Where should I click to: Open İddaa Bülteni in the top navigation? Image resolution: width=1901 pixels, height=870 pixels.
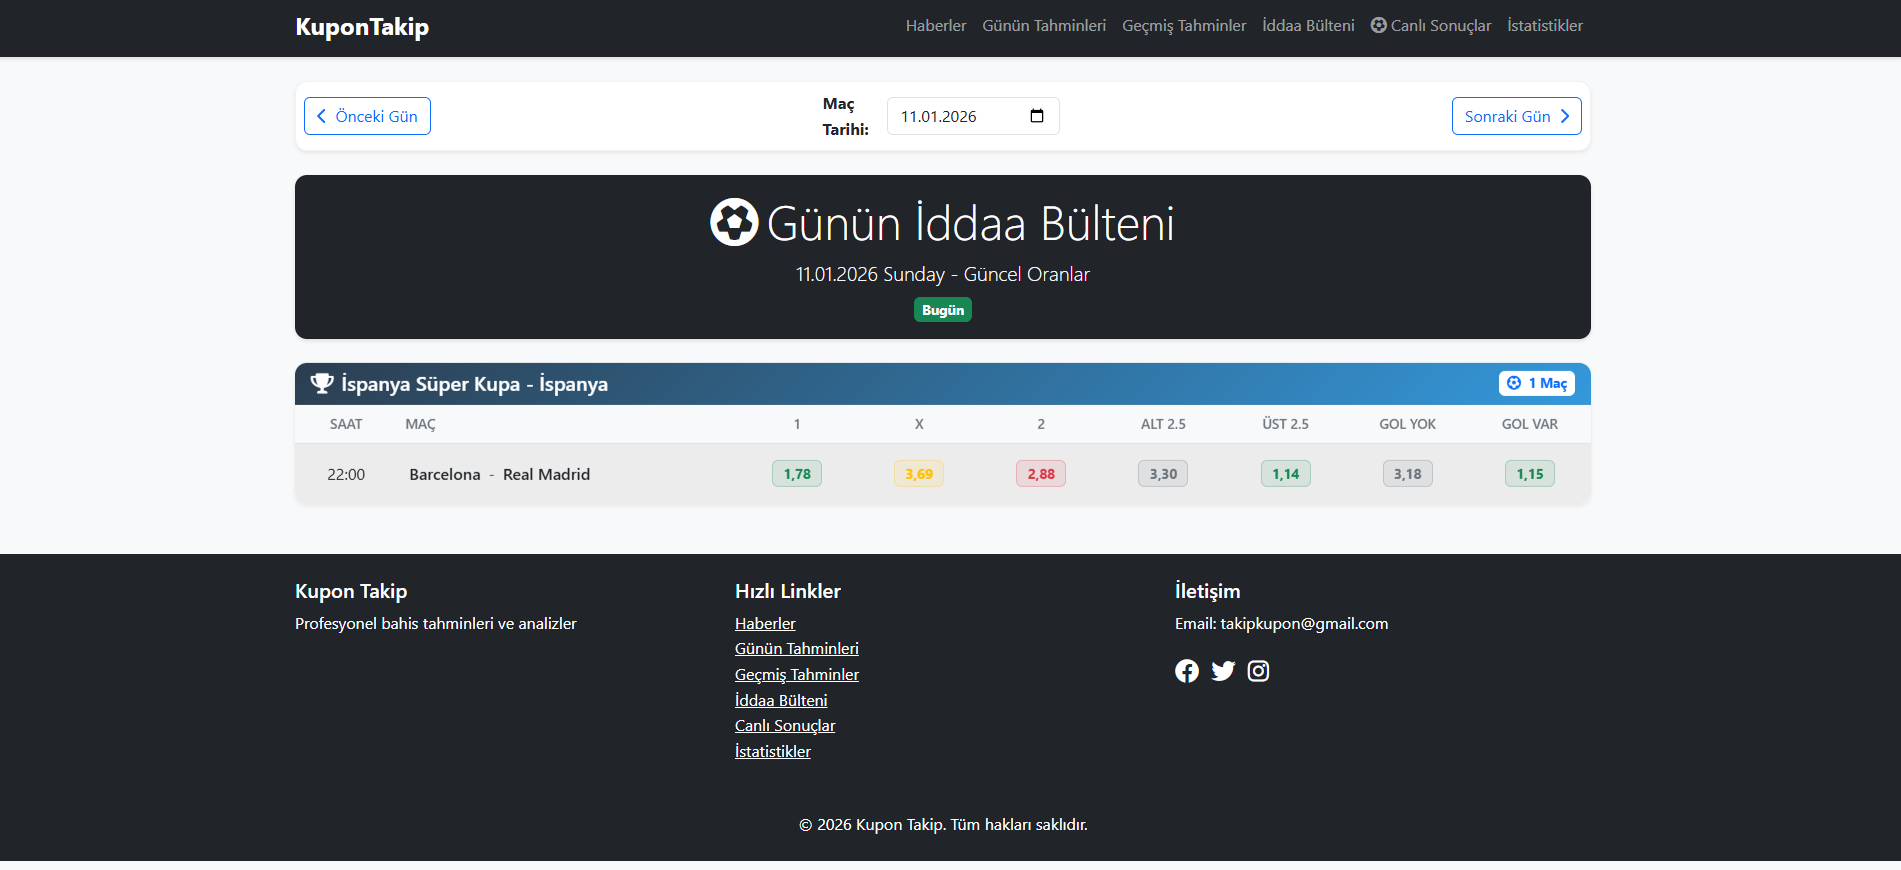pos(1308,26)
